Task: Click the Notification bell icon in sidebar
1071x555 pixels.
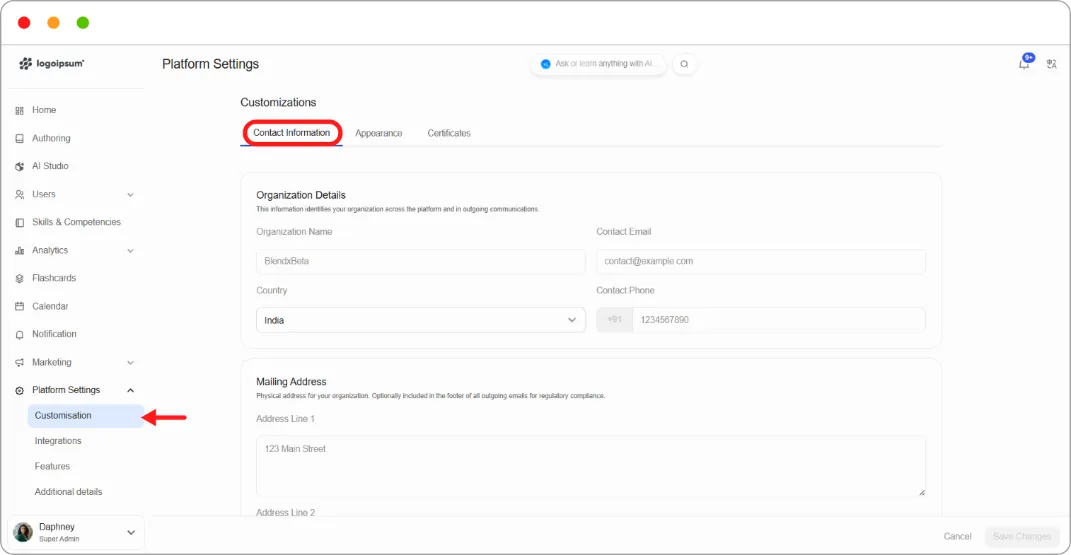Action: coord(19,335)
